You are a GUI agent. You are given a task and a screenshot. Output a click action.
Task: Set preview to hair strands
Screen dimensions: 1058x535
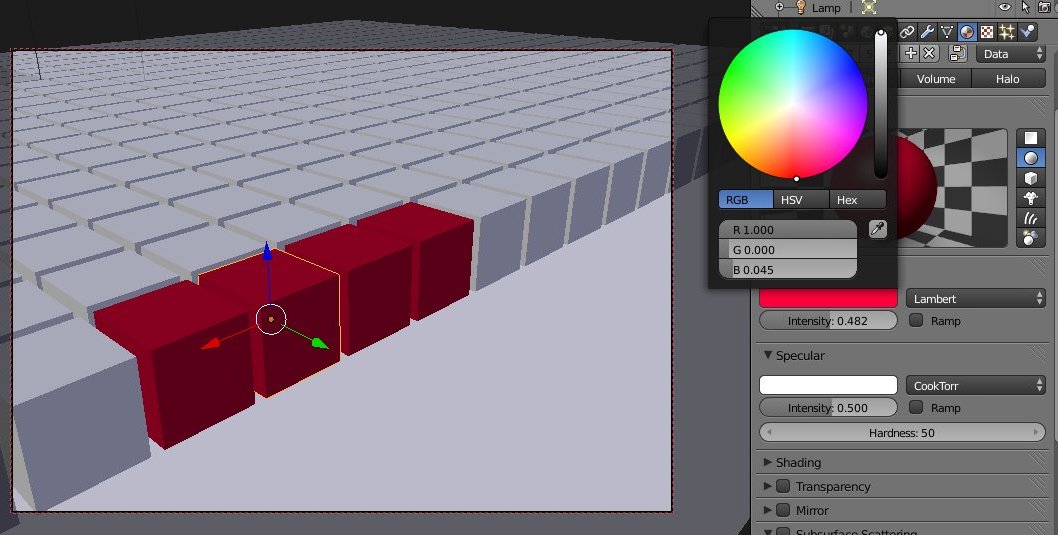point(1030,218)
